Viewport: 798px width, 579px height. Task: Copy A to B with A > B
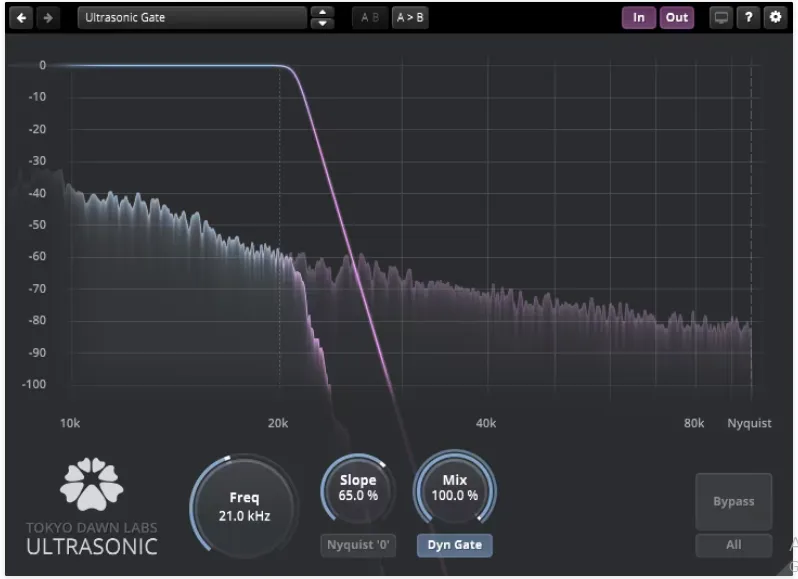pos(410,18)
